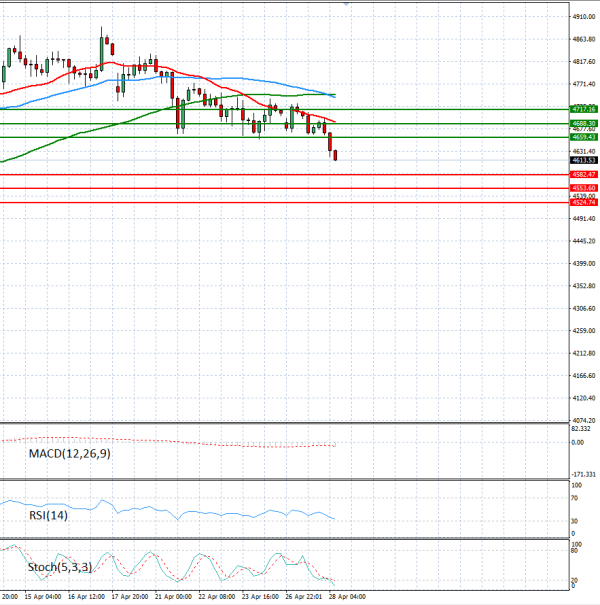
Task: Click the red 4582.47 price tag
Action: pyautogui.click(x=584, y=174)
